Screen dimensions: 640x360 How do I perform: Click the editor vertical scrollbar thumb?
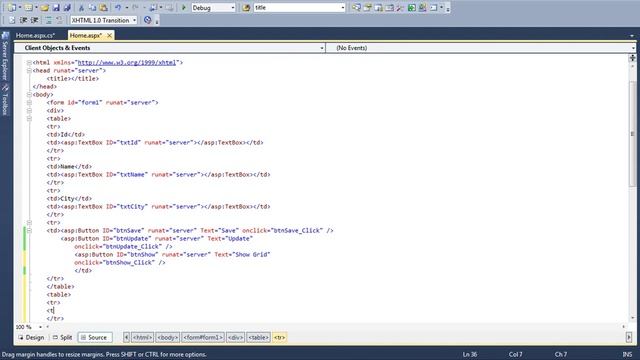(633, 134)
